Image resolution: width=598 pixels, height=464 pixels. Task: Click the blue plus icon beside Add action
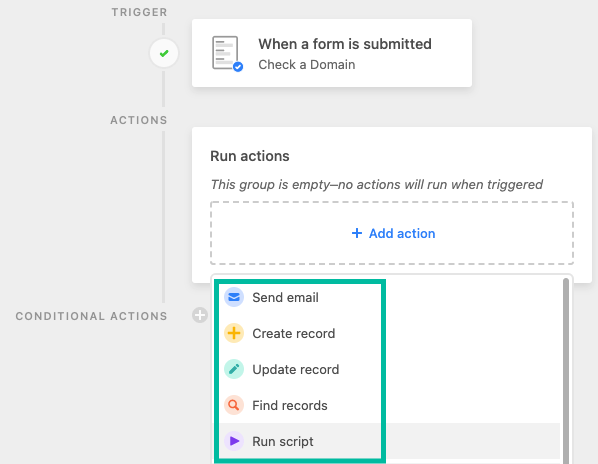[357, 233]
